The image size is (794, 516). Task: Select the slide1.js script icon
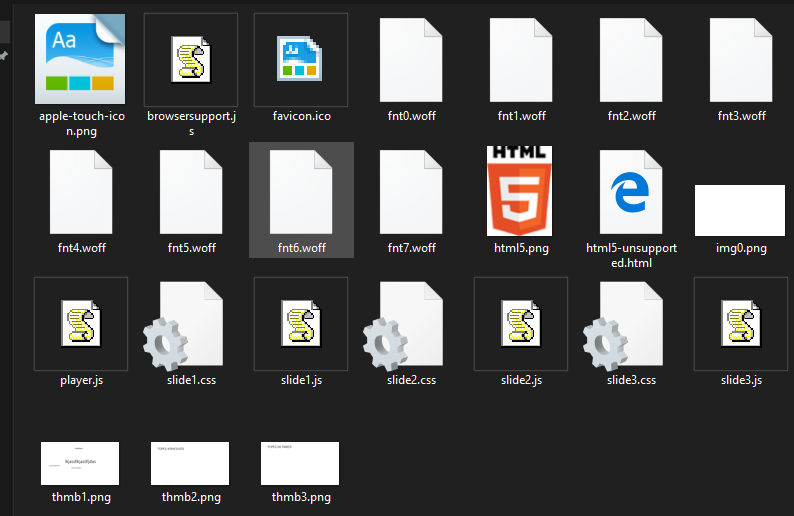(301, 324)
